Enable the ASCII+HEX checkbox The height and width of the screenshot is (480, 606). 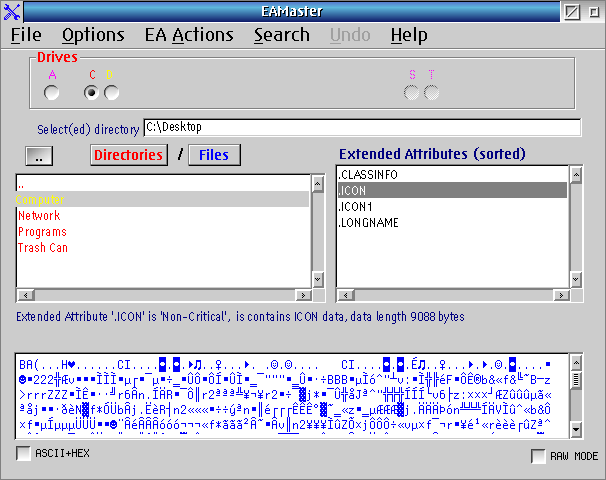23,453
